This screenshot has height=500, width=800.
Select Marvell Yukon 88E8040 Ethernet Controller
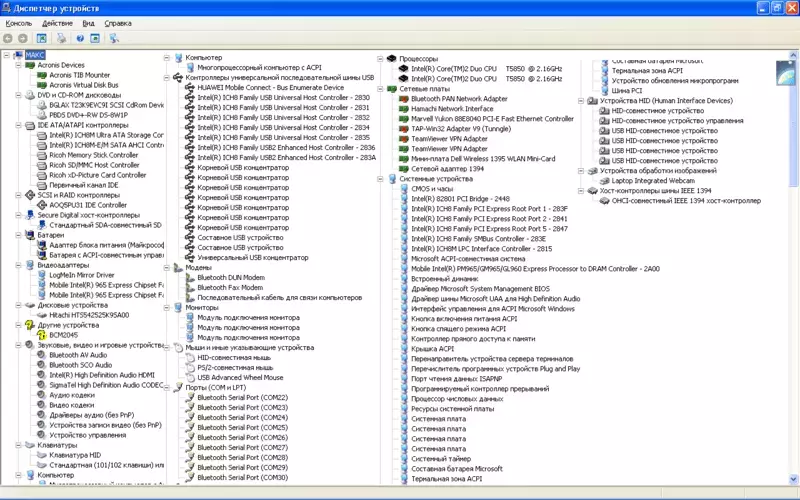click(492, 119)
